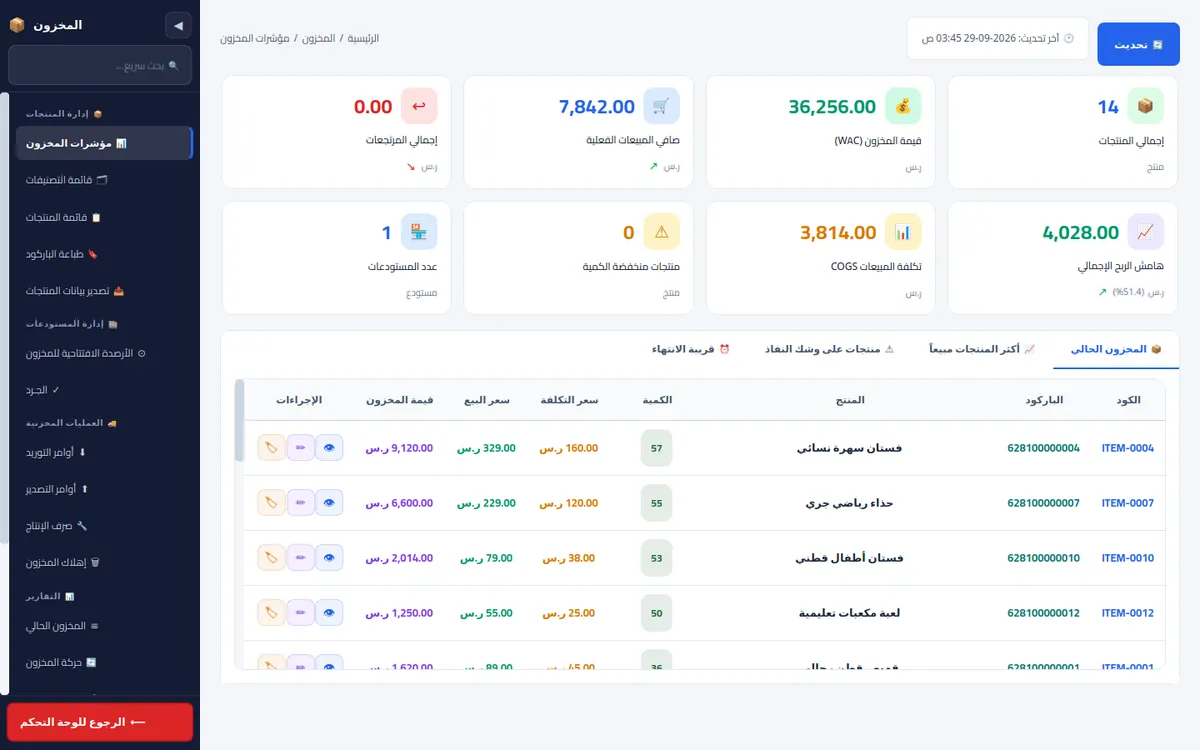Click the المخزون box logo icon in sidebar

tap(17, 25)
